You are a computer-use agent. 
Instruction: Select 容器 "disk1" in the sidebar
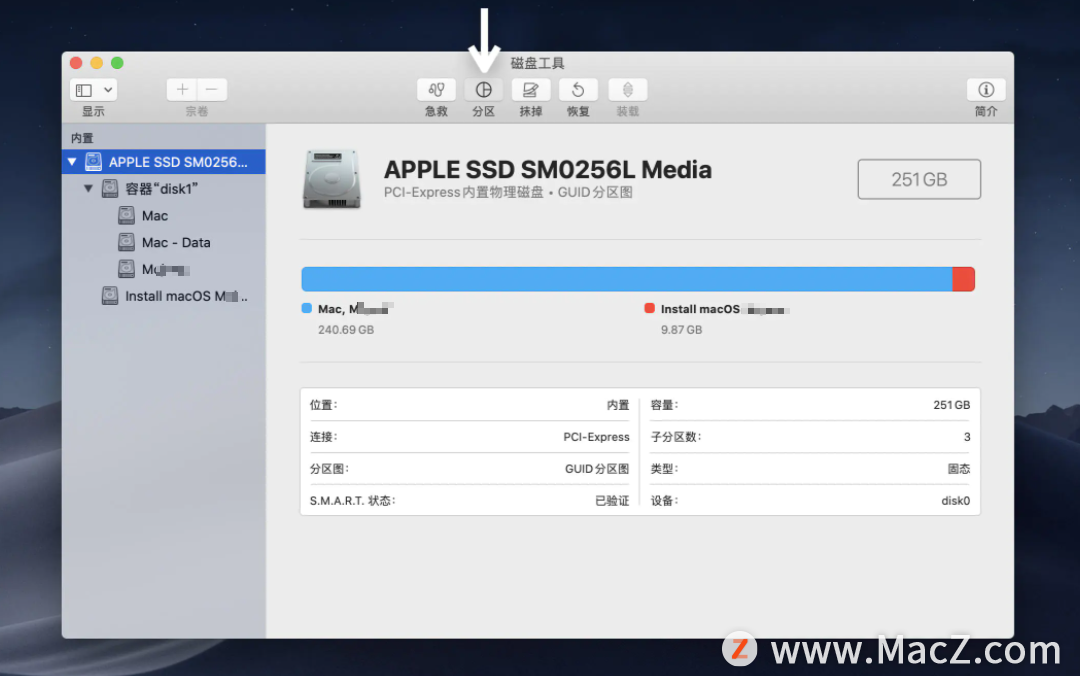[x=164, y=189]
